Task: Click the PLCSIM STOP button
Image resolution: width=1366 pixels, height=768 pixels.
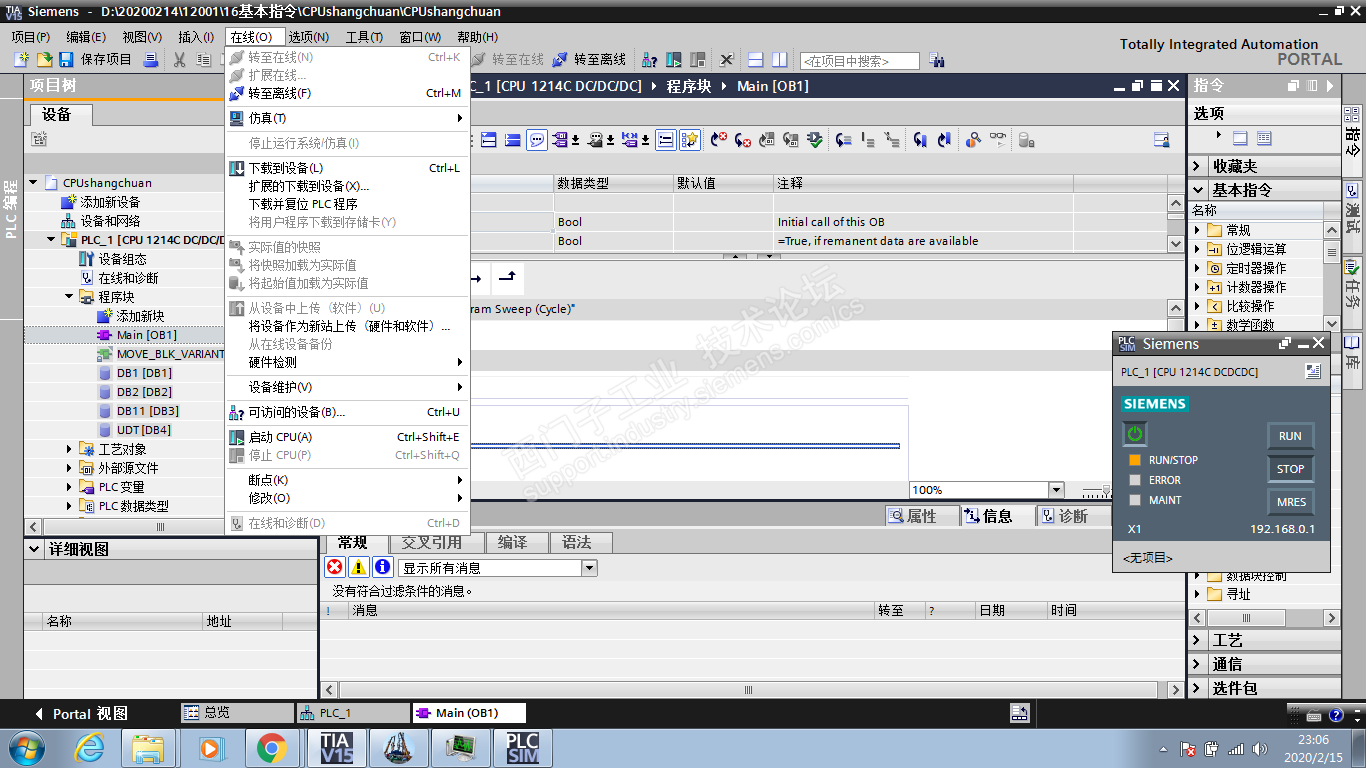Action: (x=1290, y=469)
